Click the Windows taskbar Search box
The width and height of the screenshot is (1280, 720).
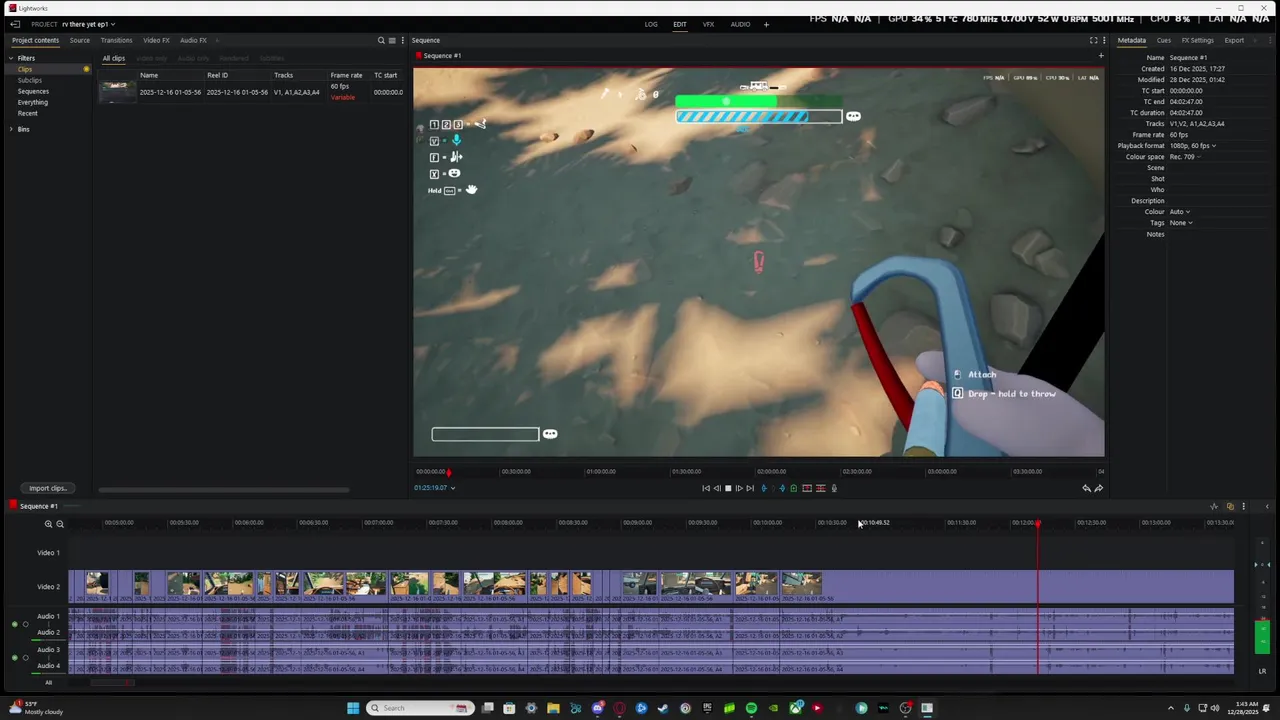[x=420, y=708]
